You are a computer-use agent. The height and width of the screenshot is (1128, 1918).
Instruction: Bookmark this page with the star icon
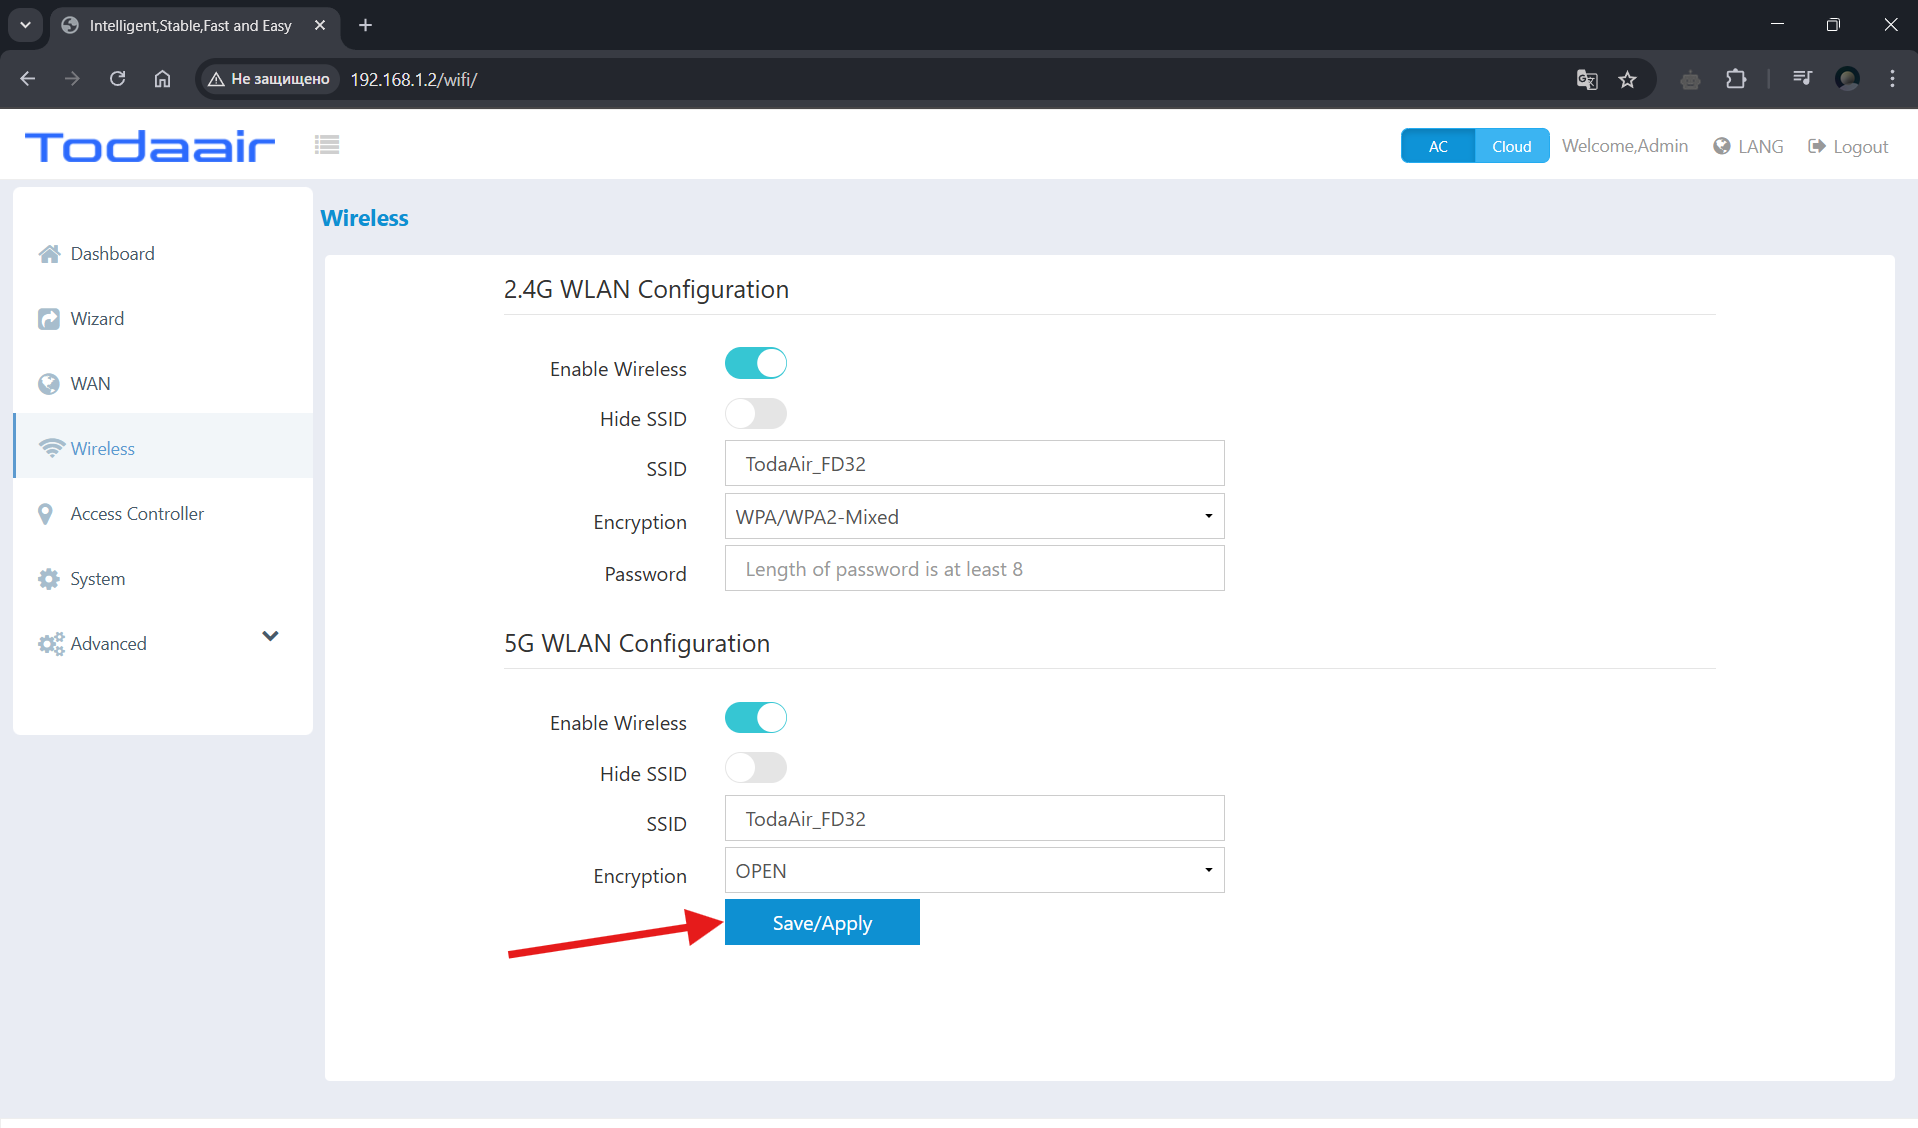(1627, 80)
